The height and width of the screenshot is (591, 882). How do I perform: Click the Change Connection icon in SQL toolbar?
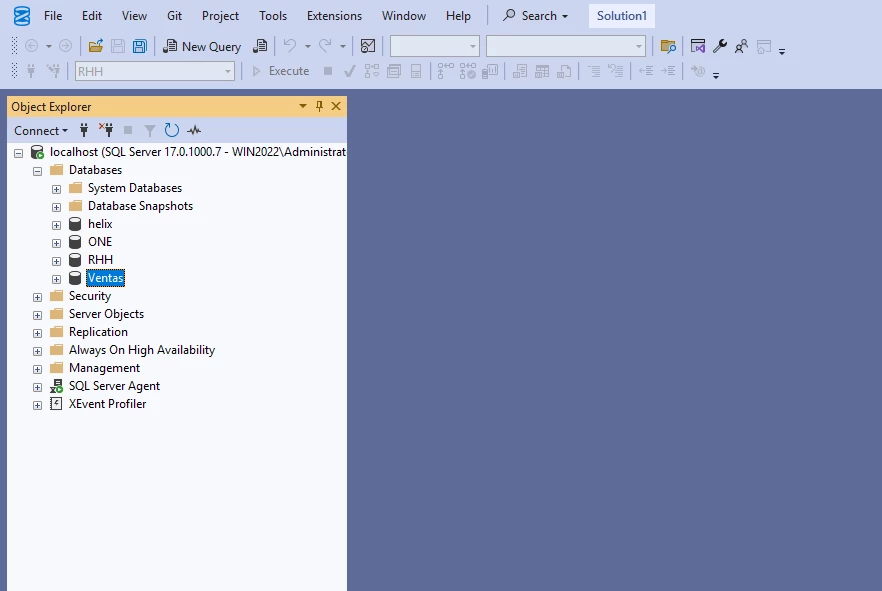(x=53, y=71)
